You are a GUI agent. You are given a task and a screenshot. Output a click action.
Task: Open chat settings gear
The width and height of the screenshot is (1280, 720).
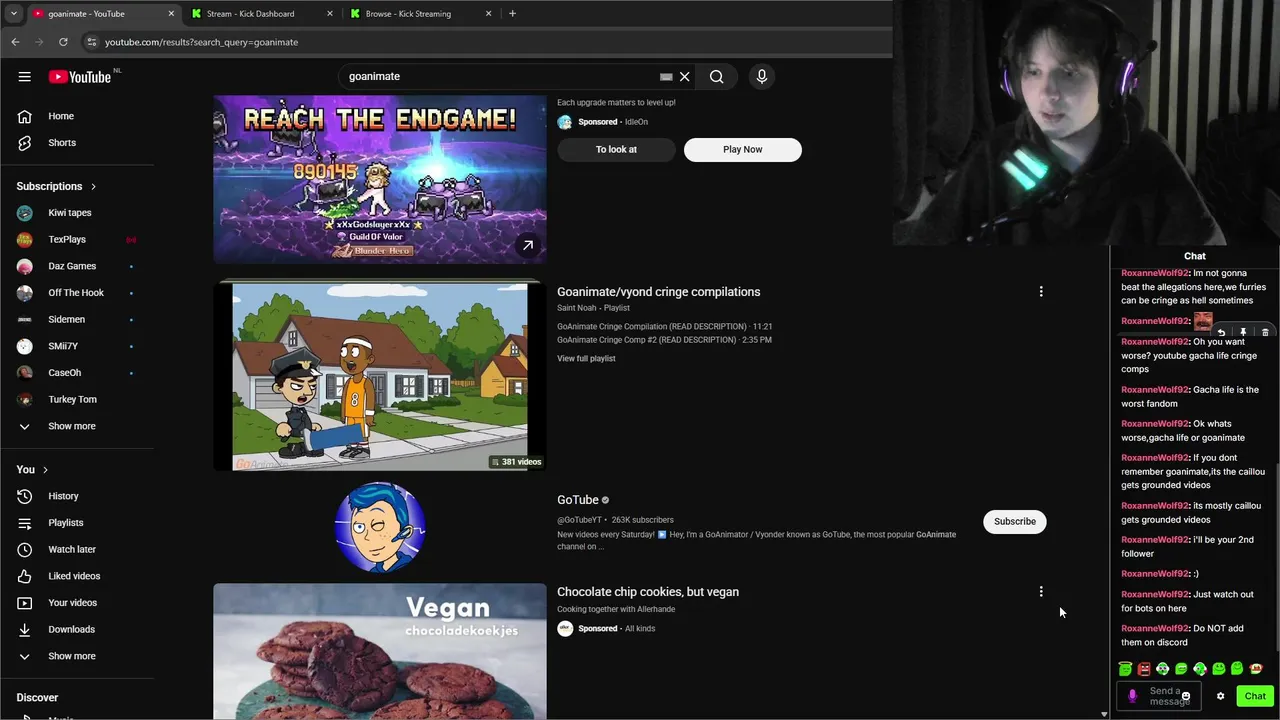(1220, 696)
